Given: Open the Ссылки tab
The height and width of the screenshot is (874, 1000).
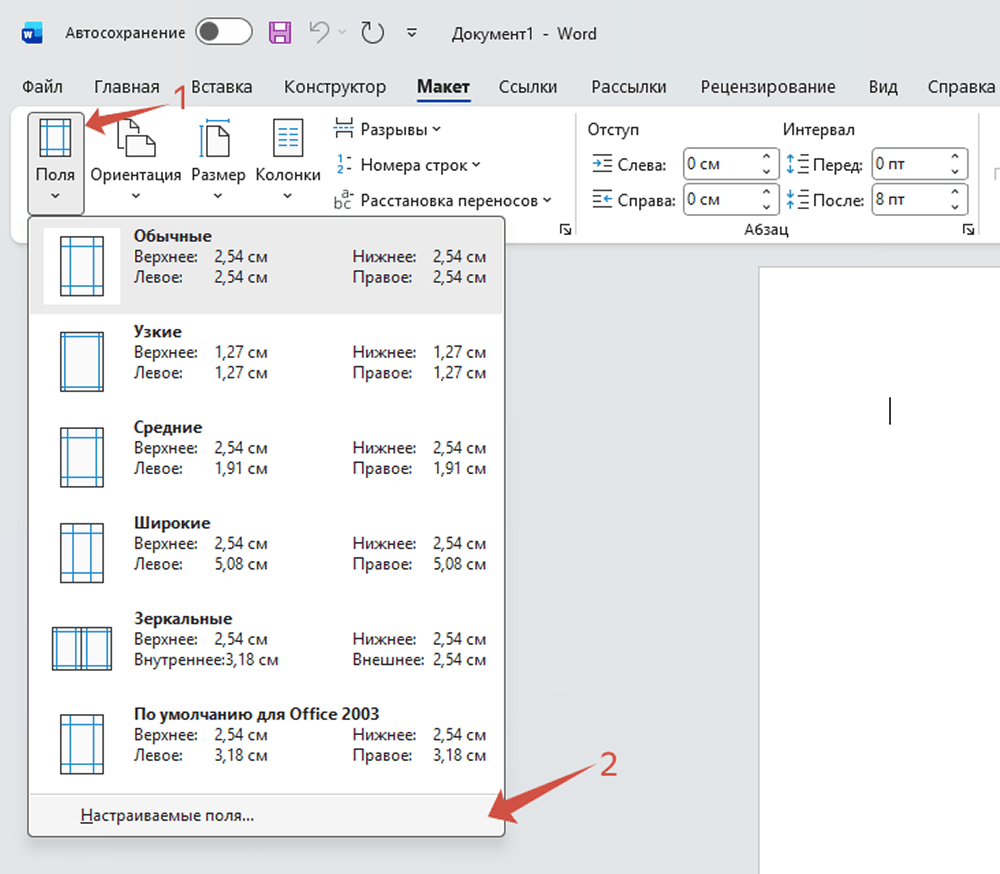Looking at the screenshot, I should point(527,87).
